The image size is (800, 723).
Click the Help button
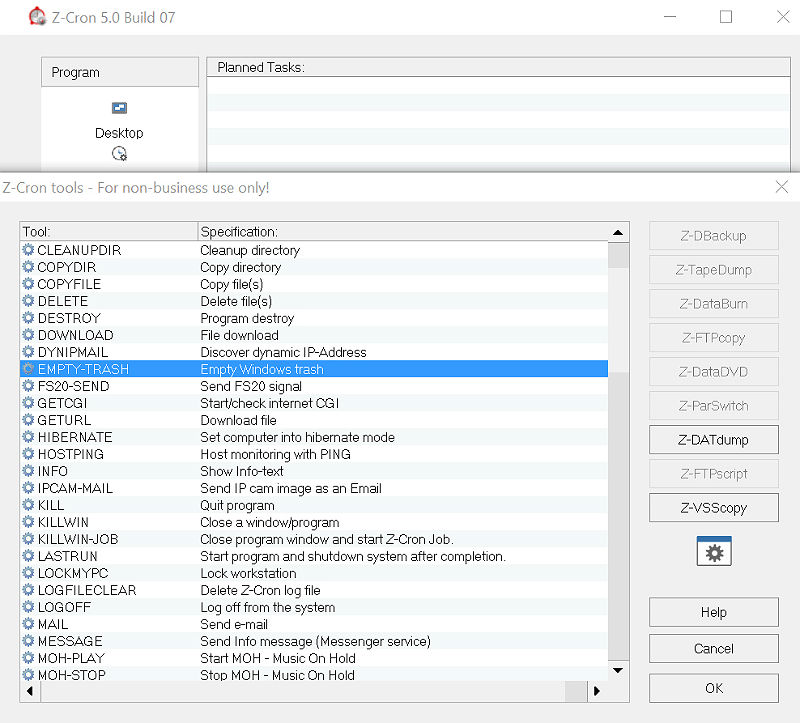[x=713, y=613]
